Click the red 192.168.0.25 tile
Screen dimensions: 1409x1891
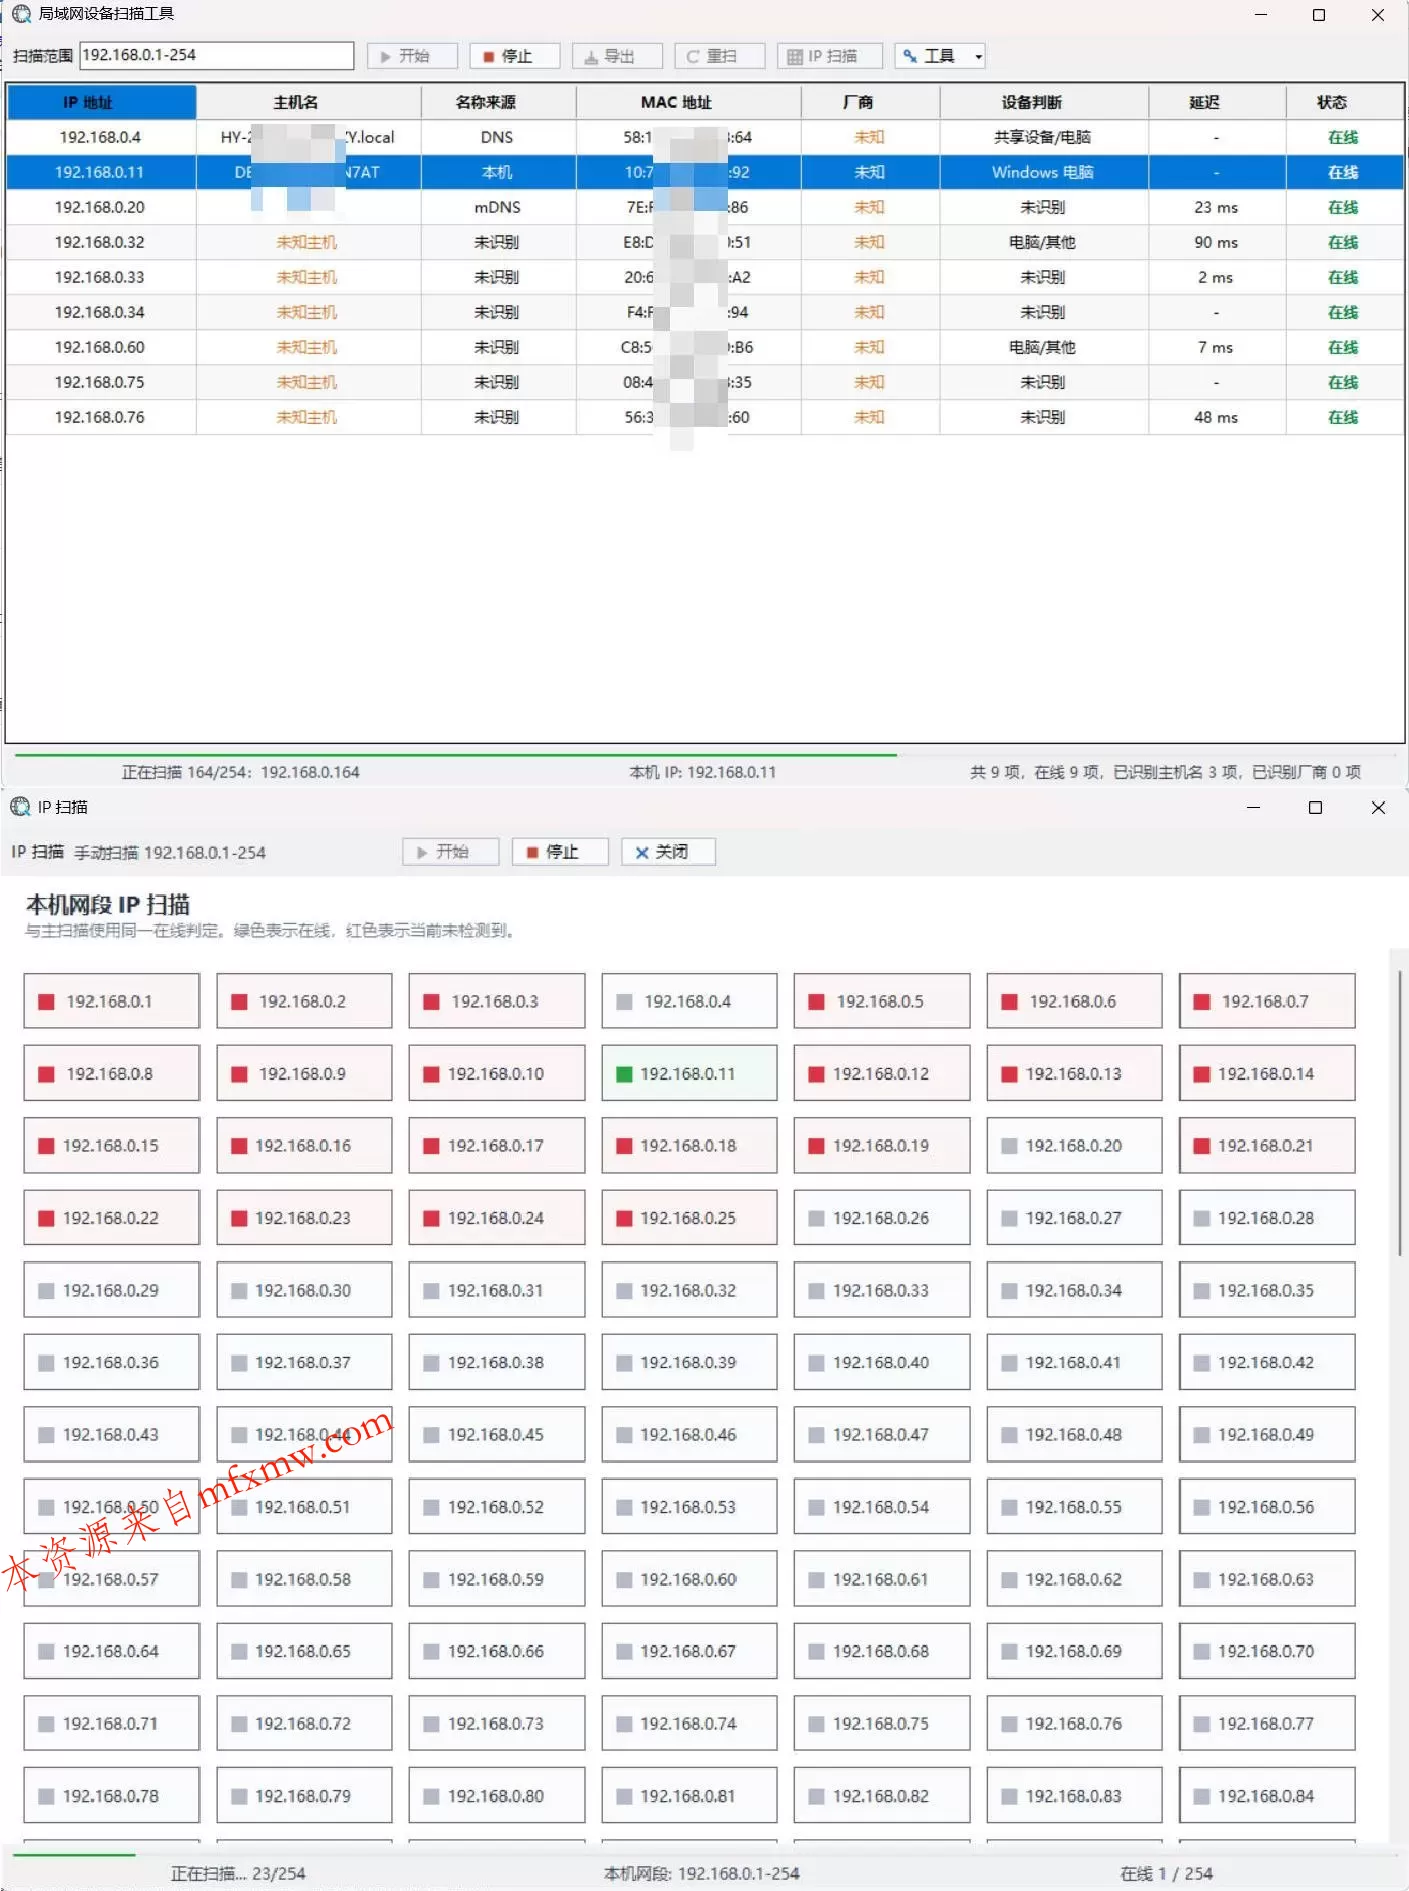click(x=689, y=1218)
